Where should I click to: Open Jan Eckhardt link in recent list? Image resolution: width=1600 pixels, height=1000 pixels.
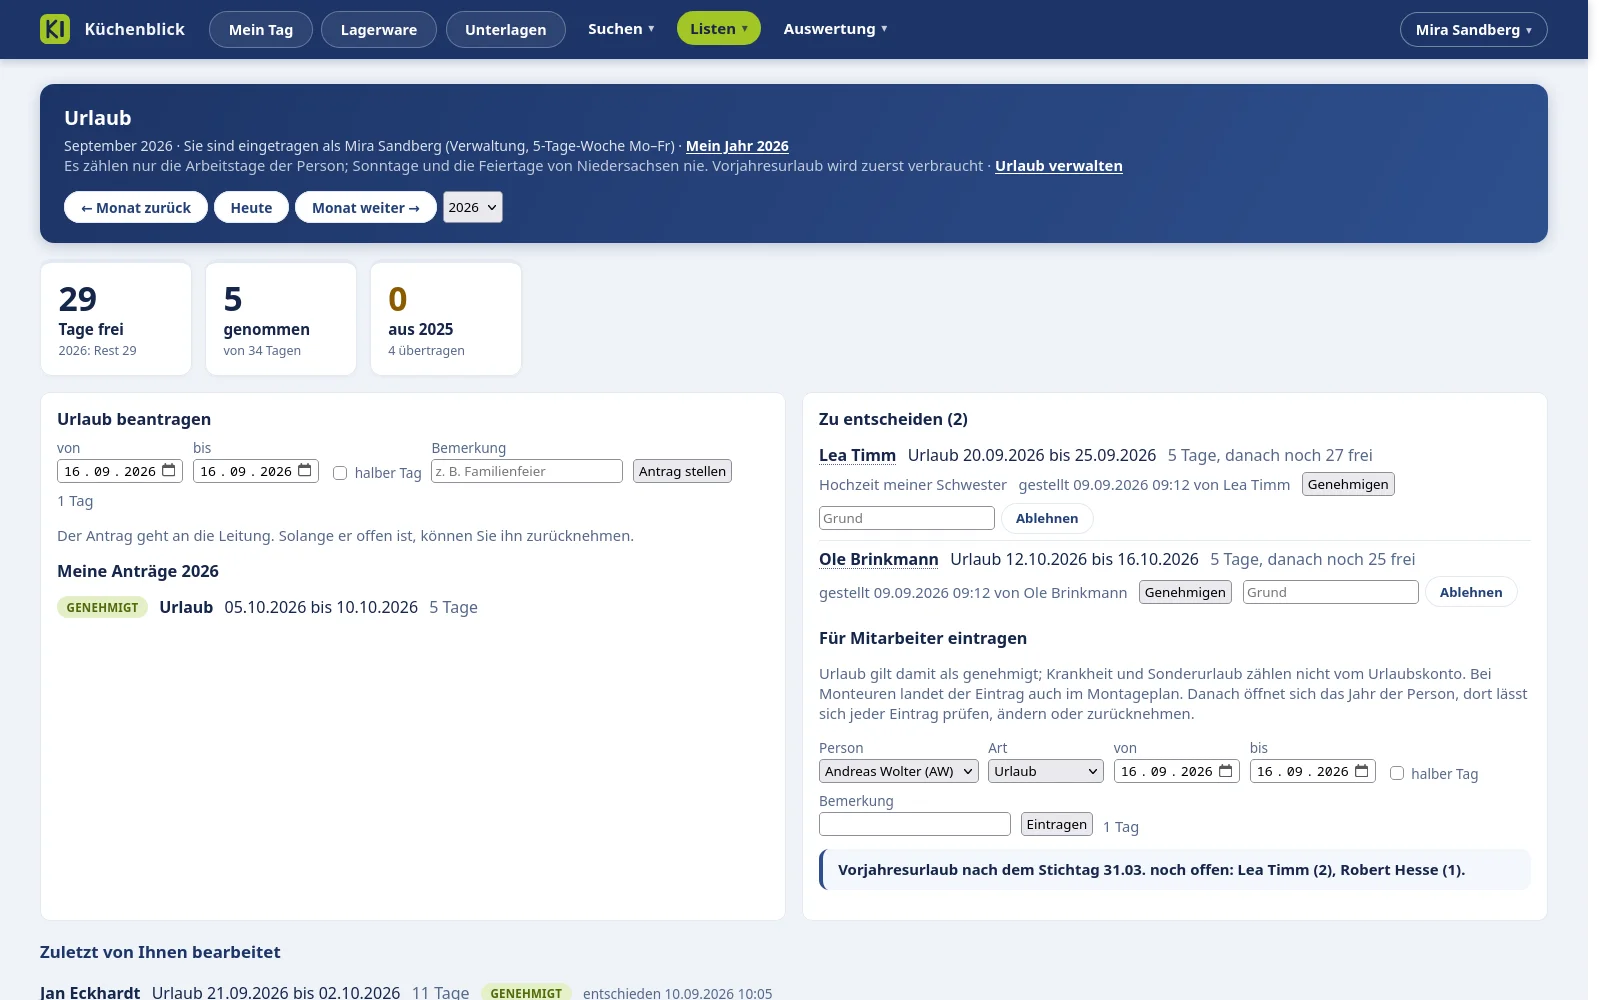click(90, 992)
